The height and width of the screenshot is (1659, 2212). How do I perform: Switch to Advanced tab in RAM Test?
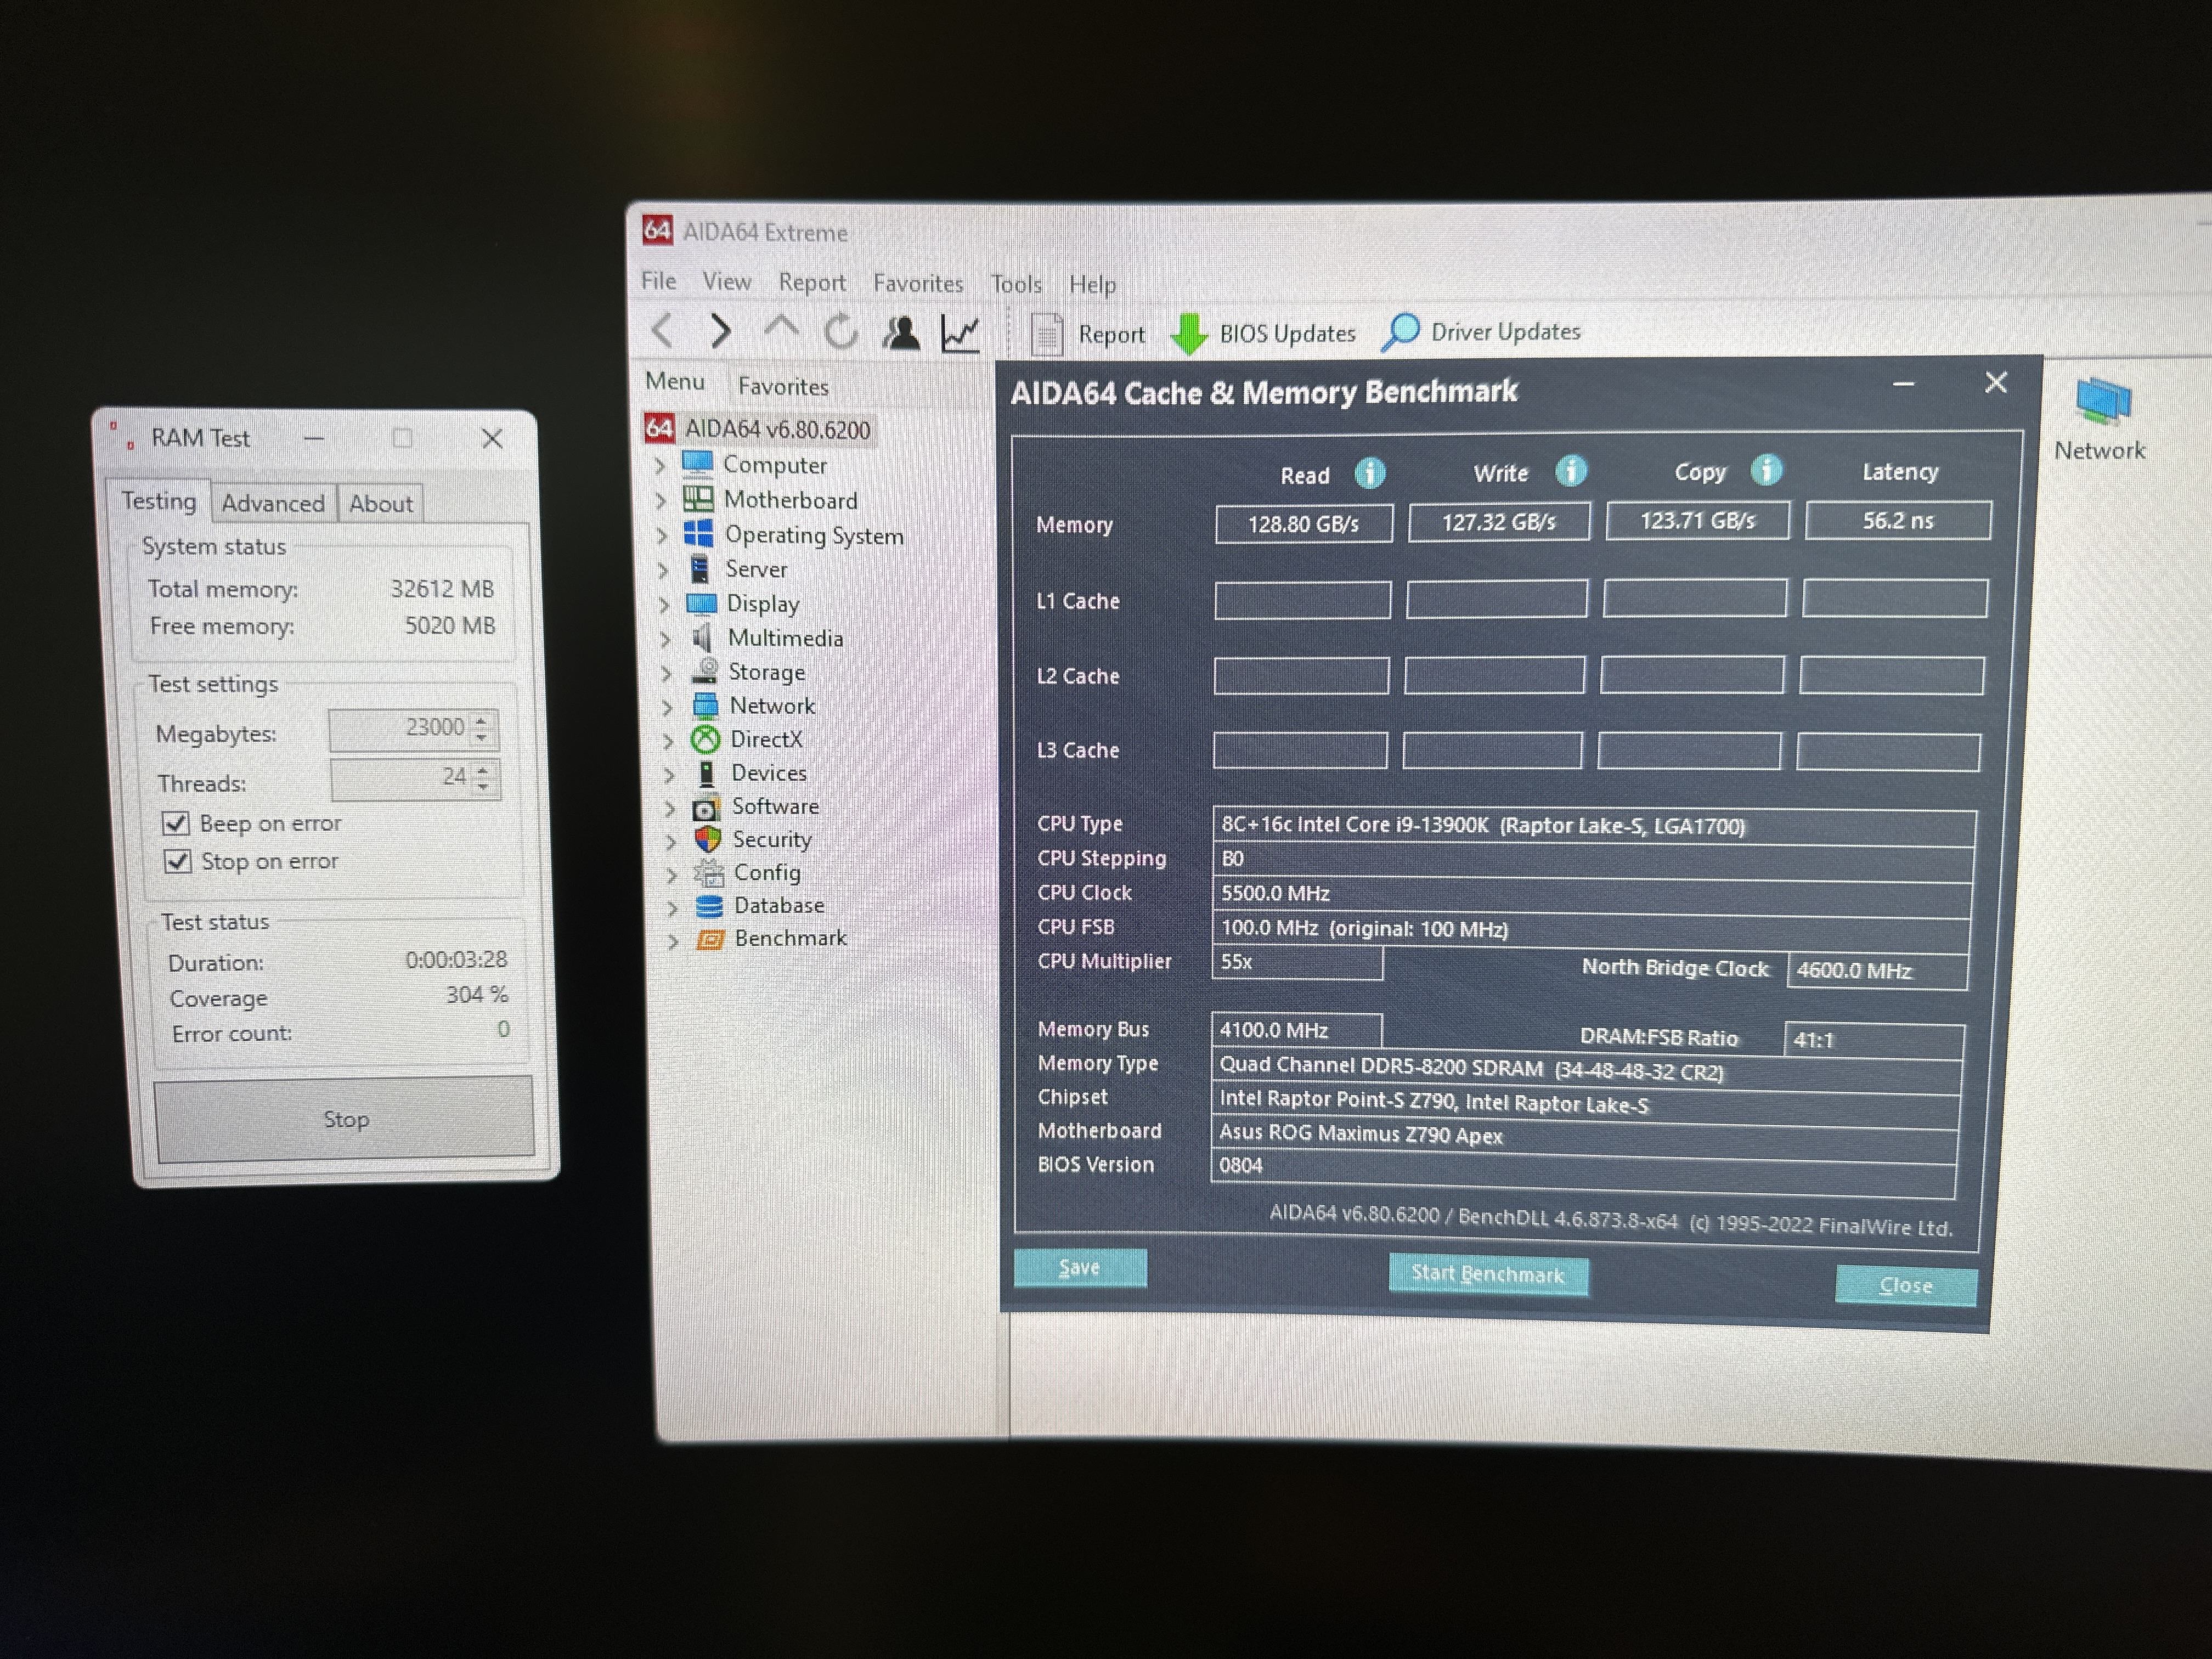273,503
